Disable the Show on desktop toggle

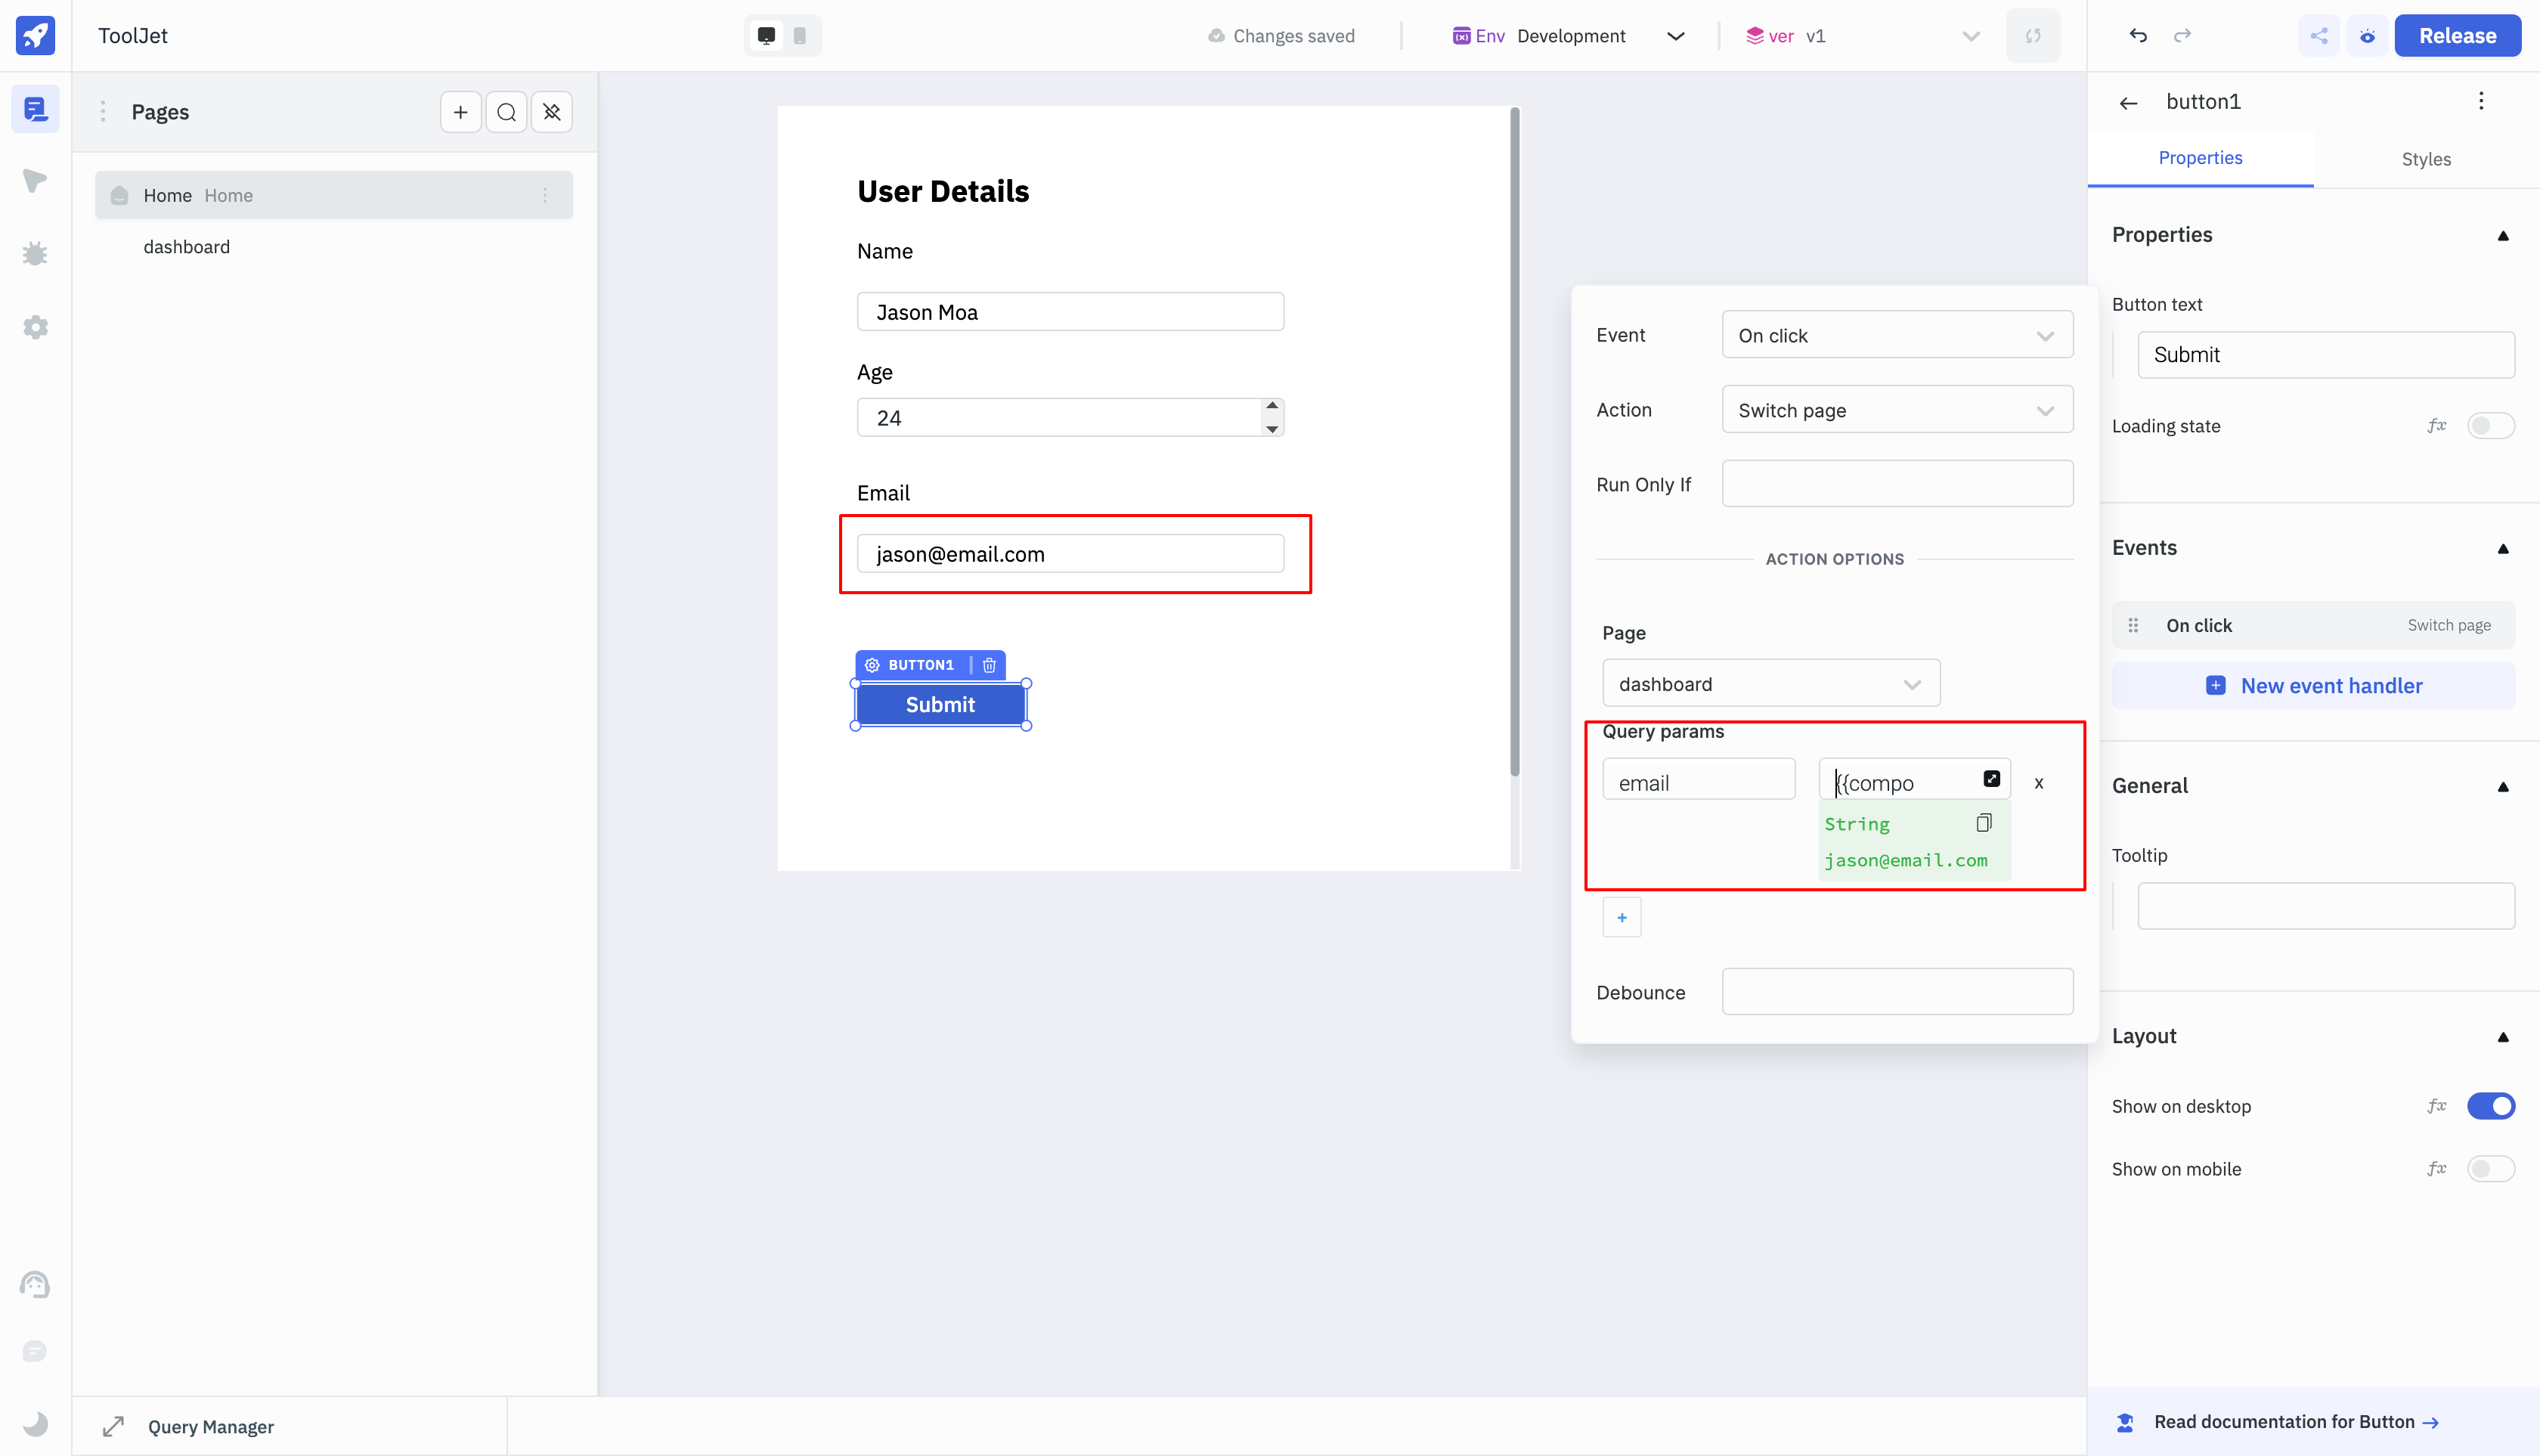[2489, 1106]
